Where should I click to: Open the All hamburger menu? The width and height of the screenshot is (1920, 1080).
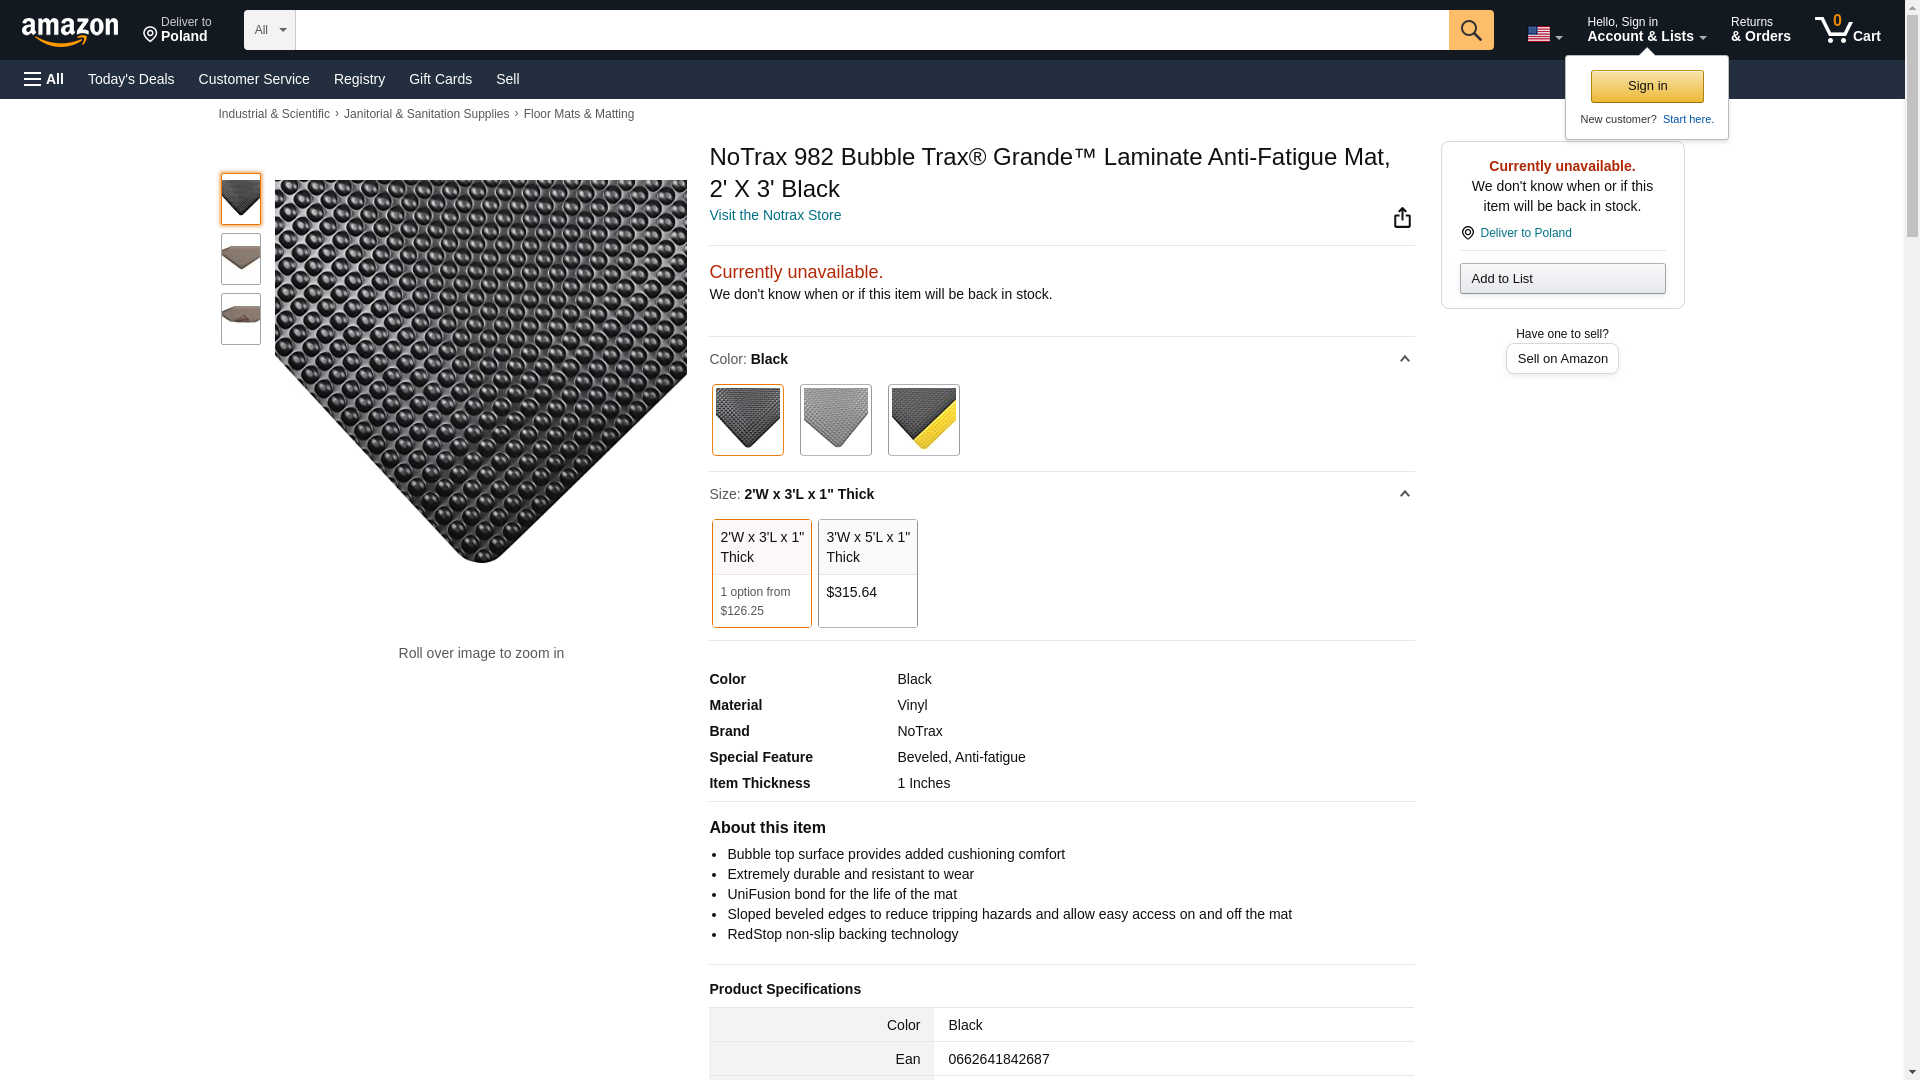point(44,79)
